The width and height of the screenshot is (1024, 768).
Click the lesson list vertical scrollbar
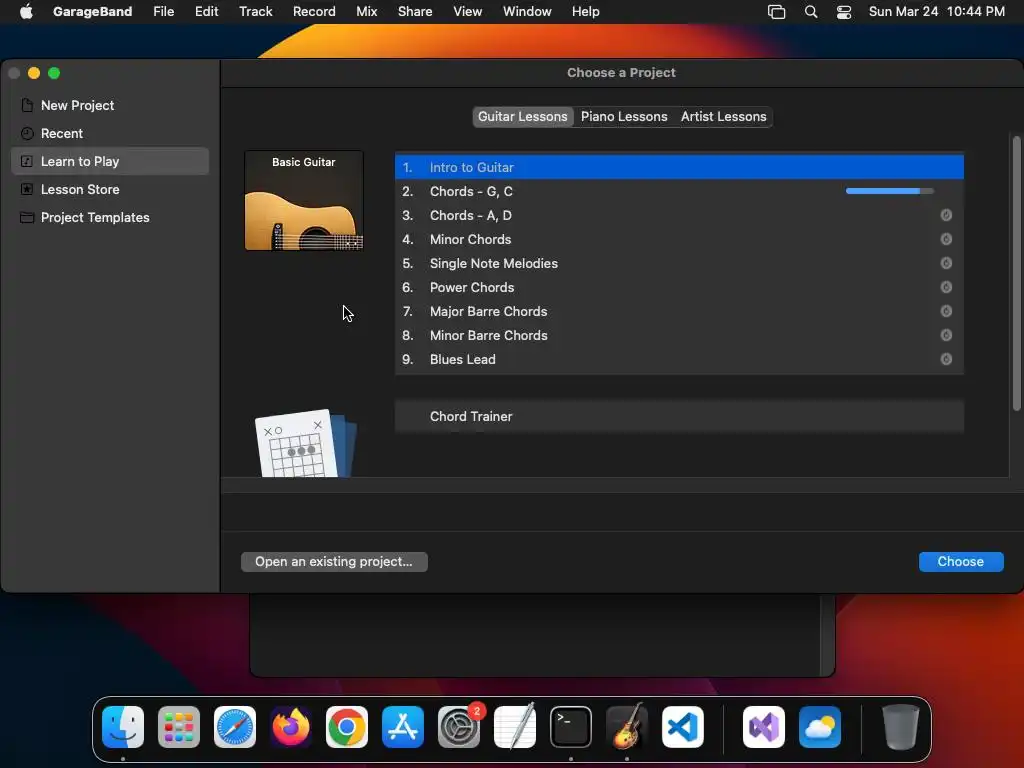pyautogui.click(x=1016, y=273)
